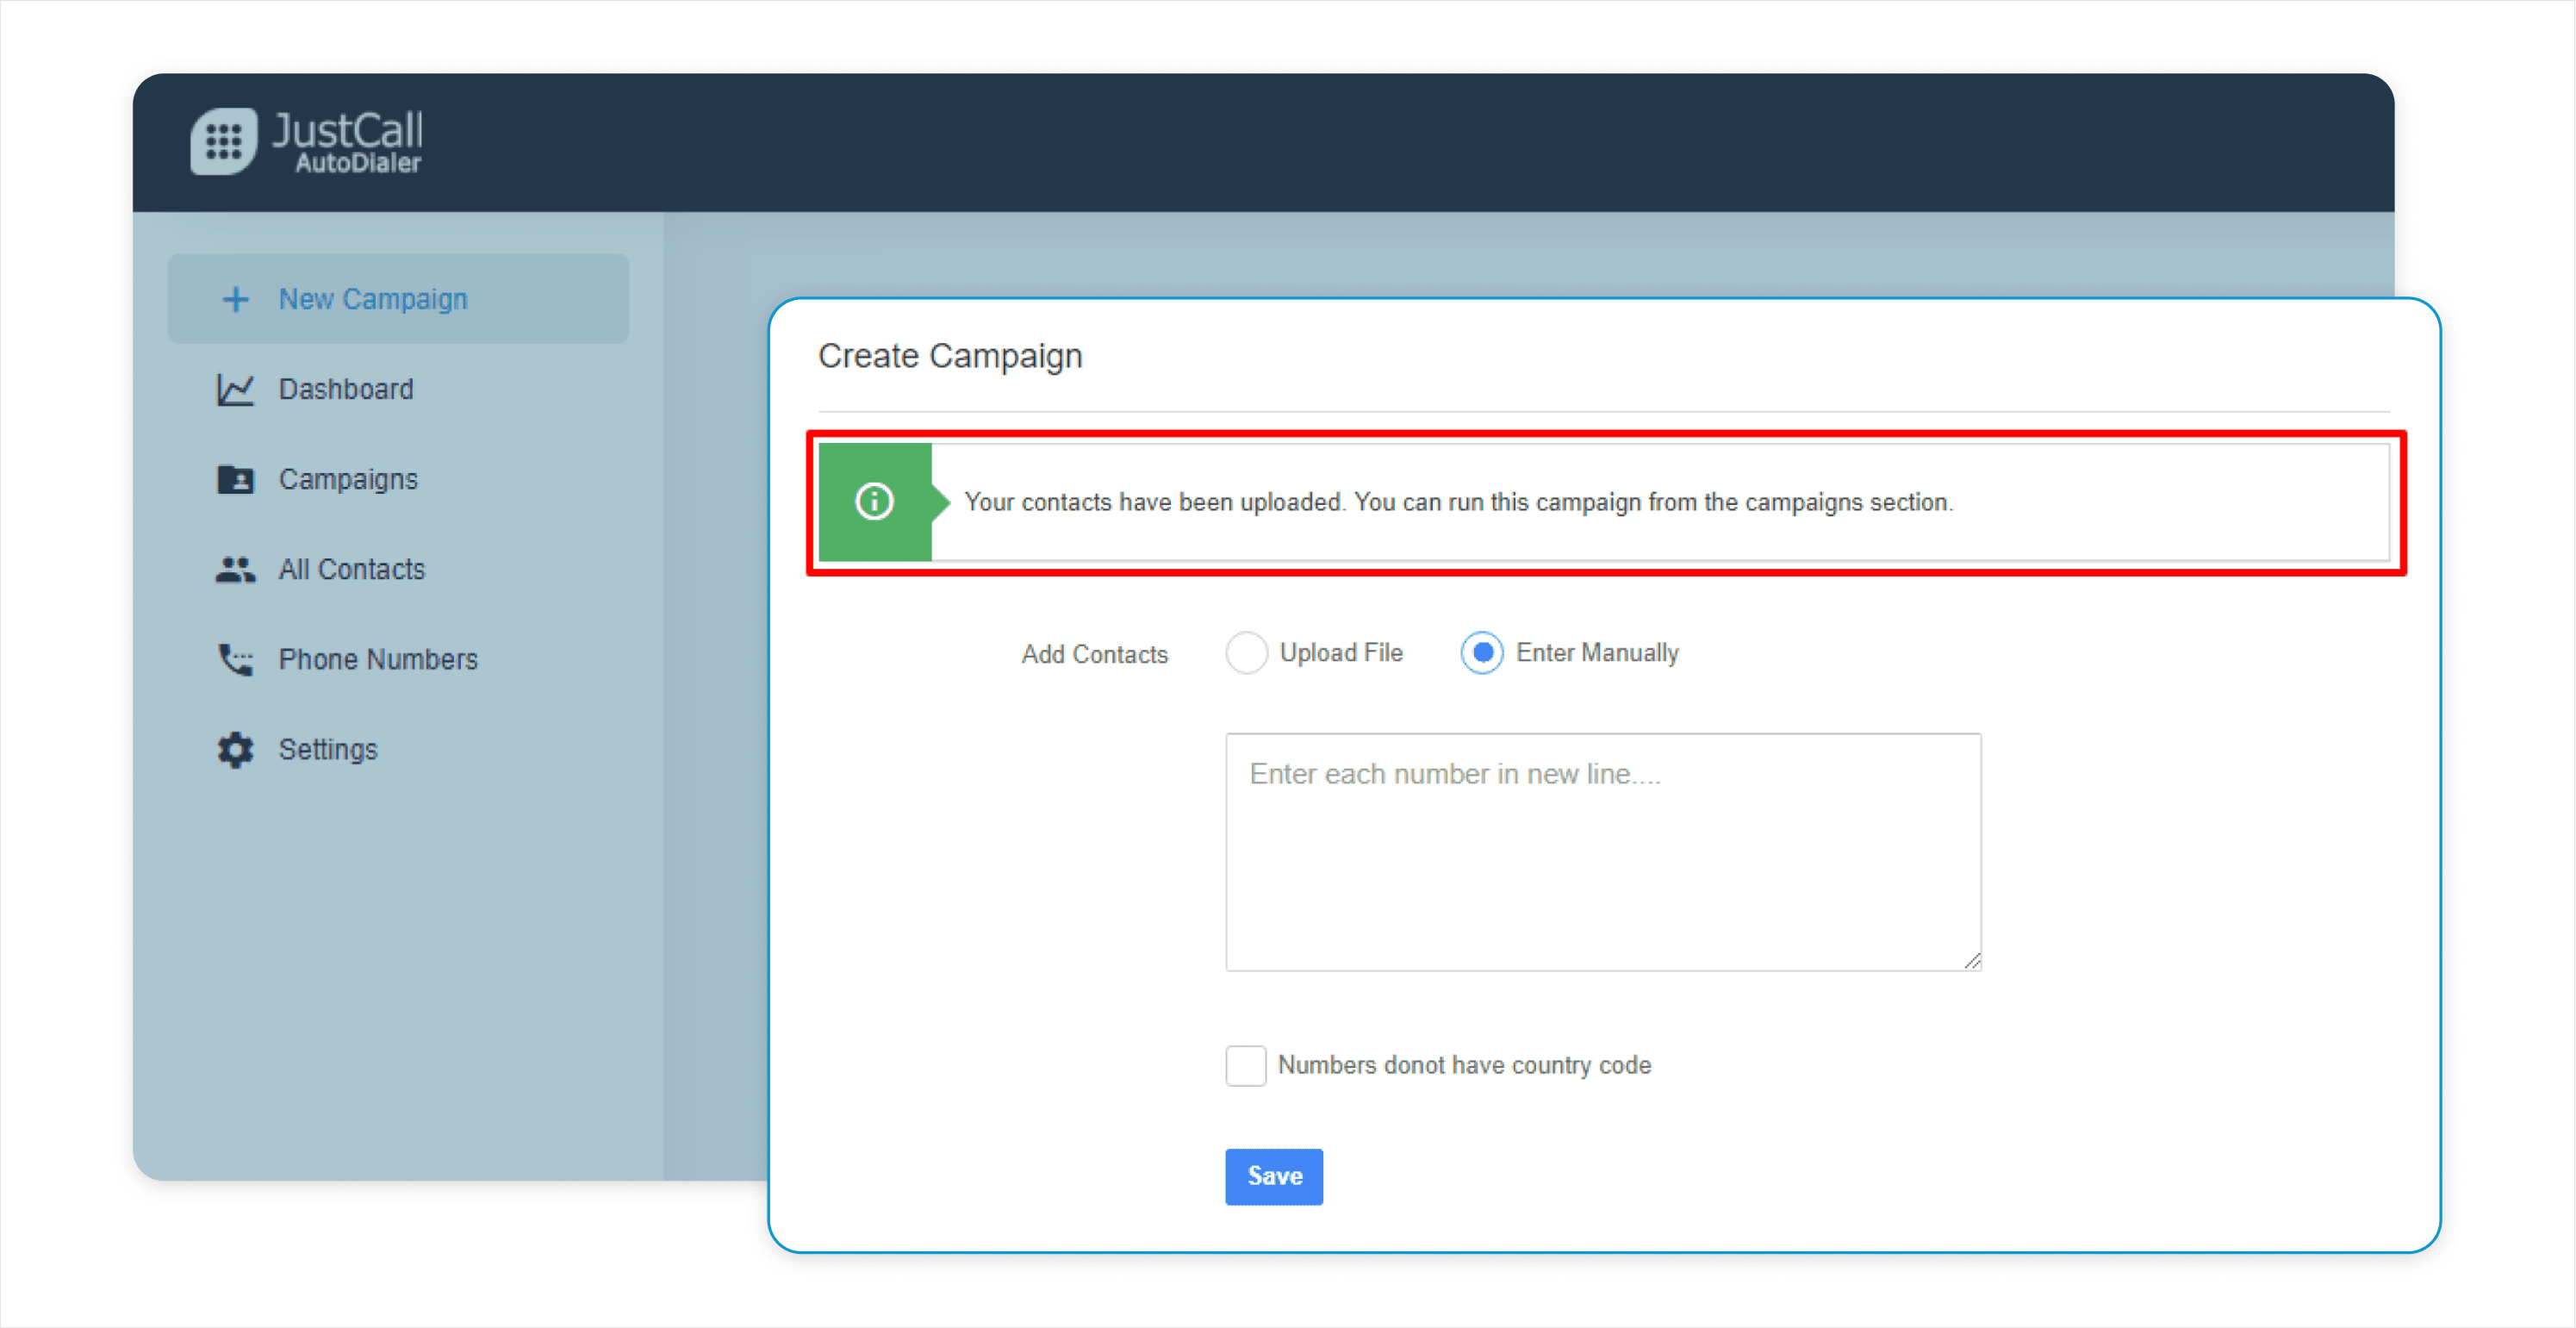The image size is (2576, 1328).
Task: Click the phone numbers text area
Action: coord(1603,852)
